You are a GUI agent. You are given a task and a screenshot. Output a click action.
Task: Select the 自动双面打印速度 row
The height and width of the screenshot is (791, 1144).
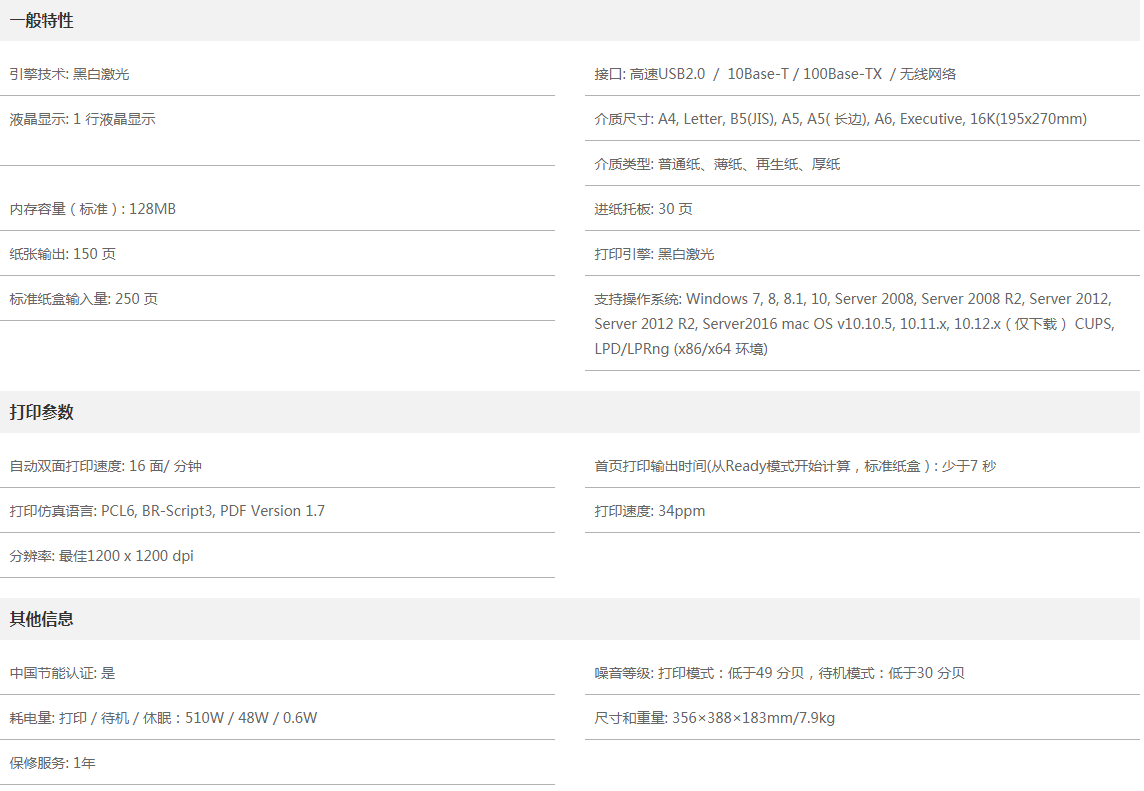(106, 466)
